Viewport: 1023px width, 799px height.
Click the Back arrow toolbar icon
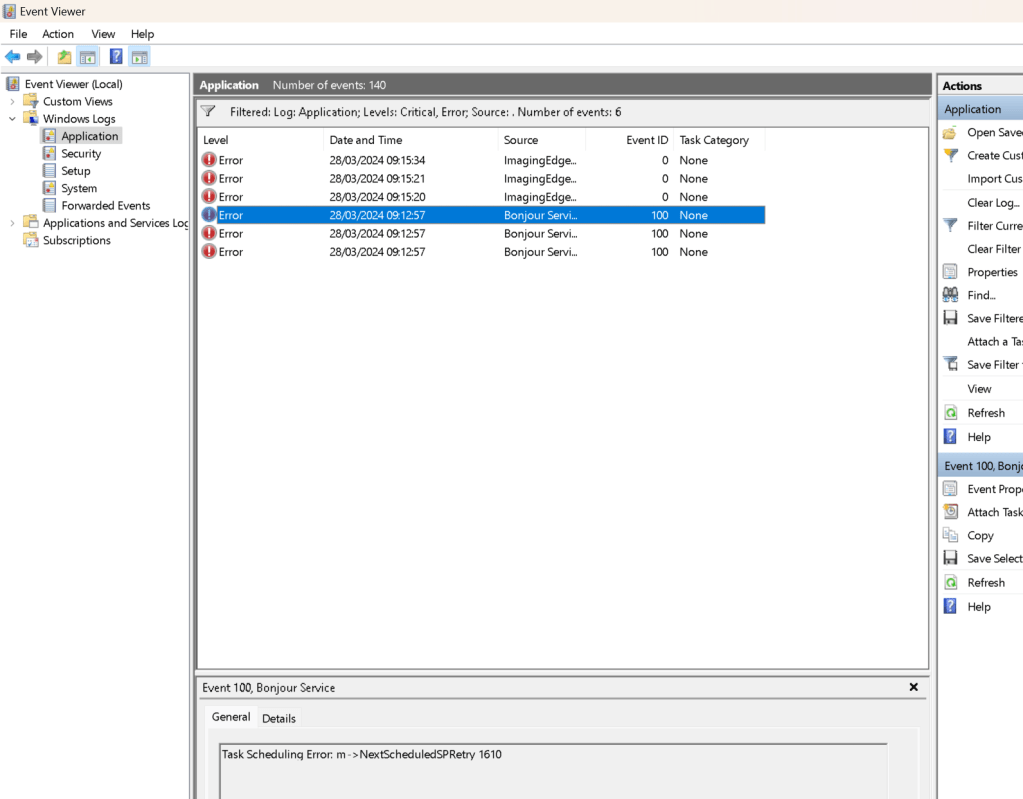point(12,57)
